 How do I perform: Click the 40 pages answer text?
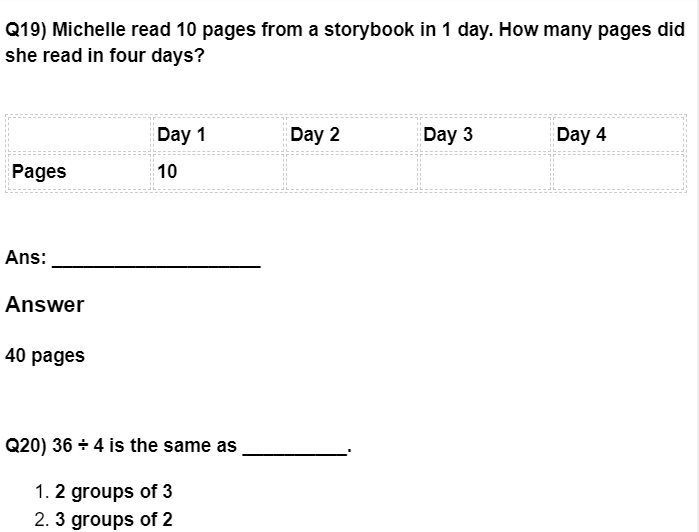tap(45, 356)
